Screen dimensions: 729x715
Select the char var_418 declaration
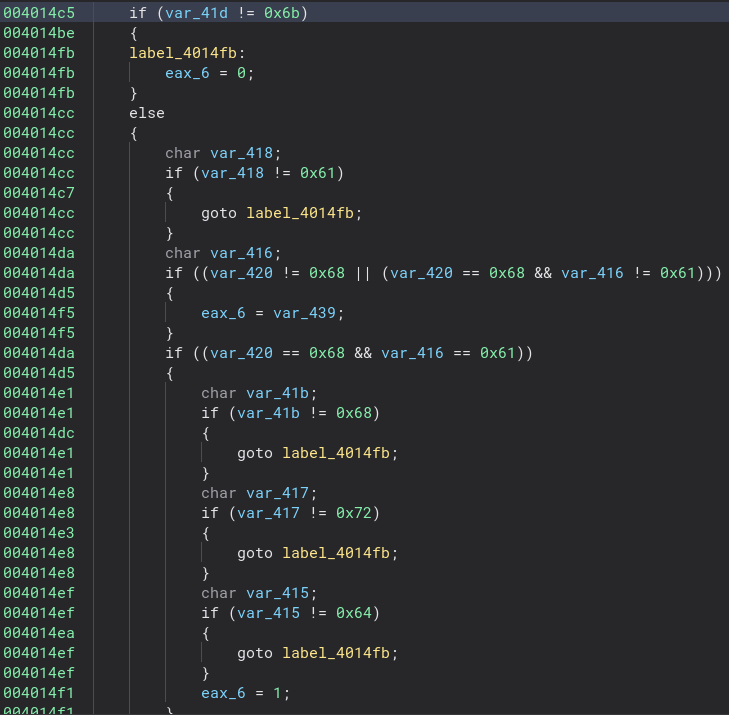223,153
